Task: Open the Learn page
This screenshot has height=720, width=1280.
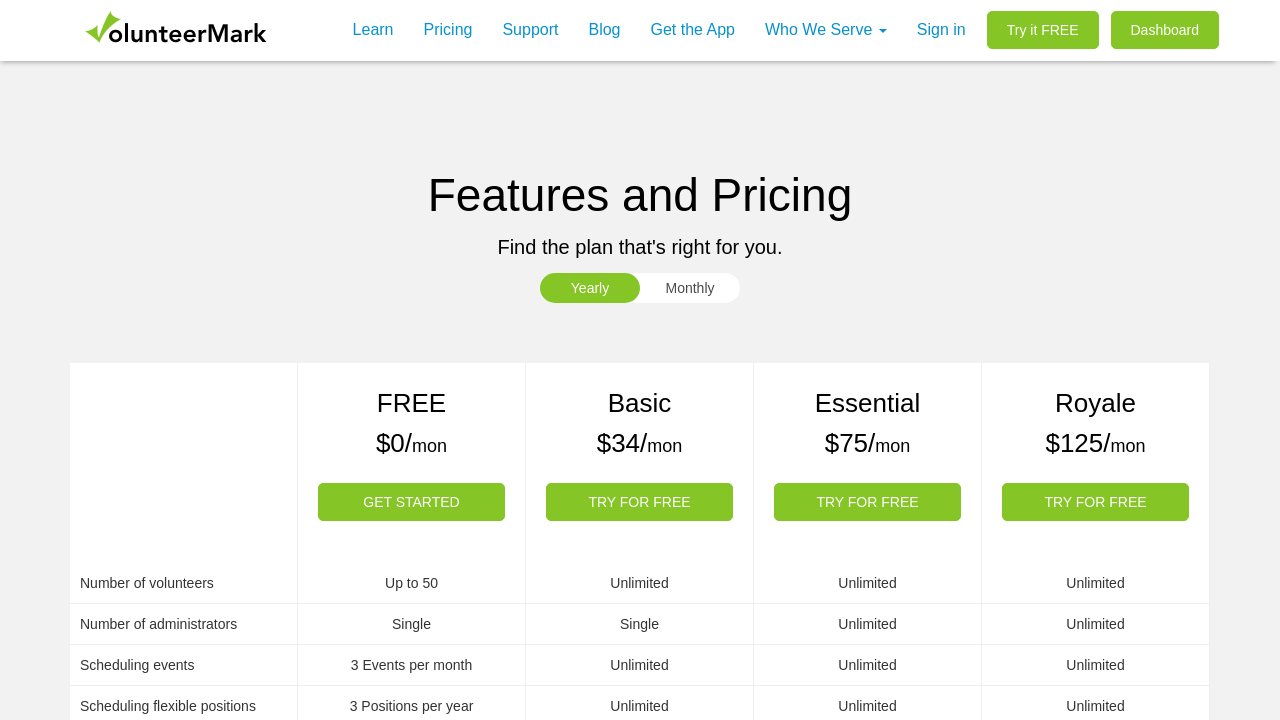Action: 373,30
